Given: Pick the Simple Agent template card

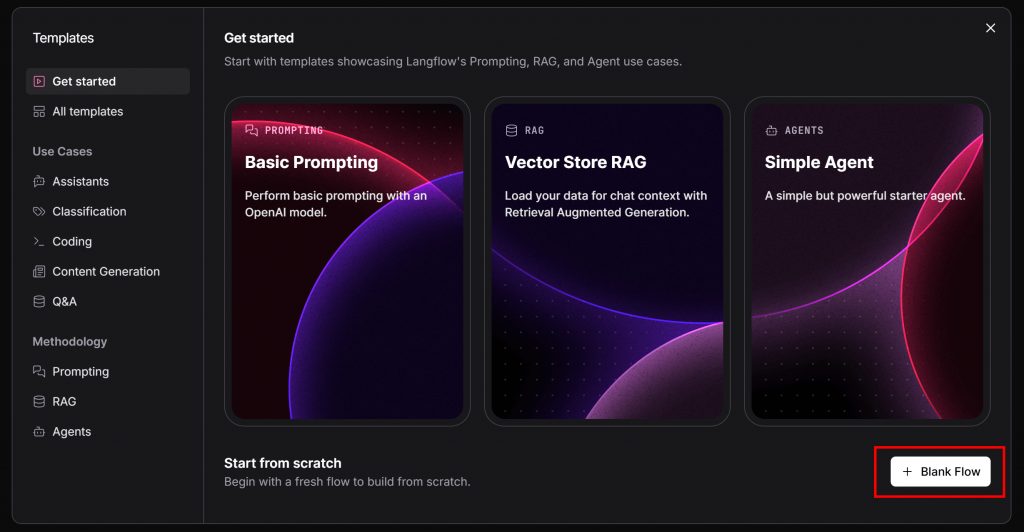Looking at the screenshot, I should pos(867,261).
